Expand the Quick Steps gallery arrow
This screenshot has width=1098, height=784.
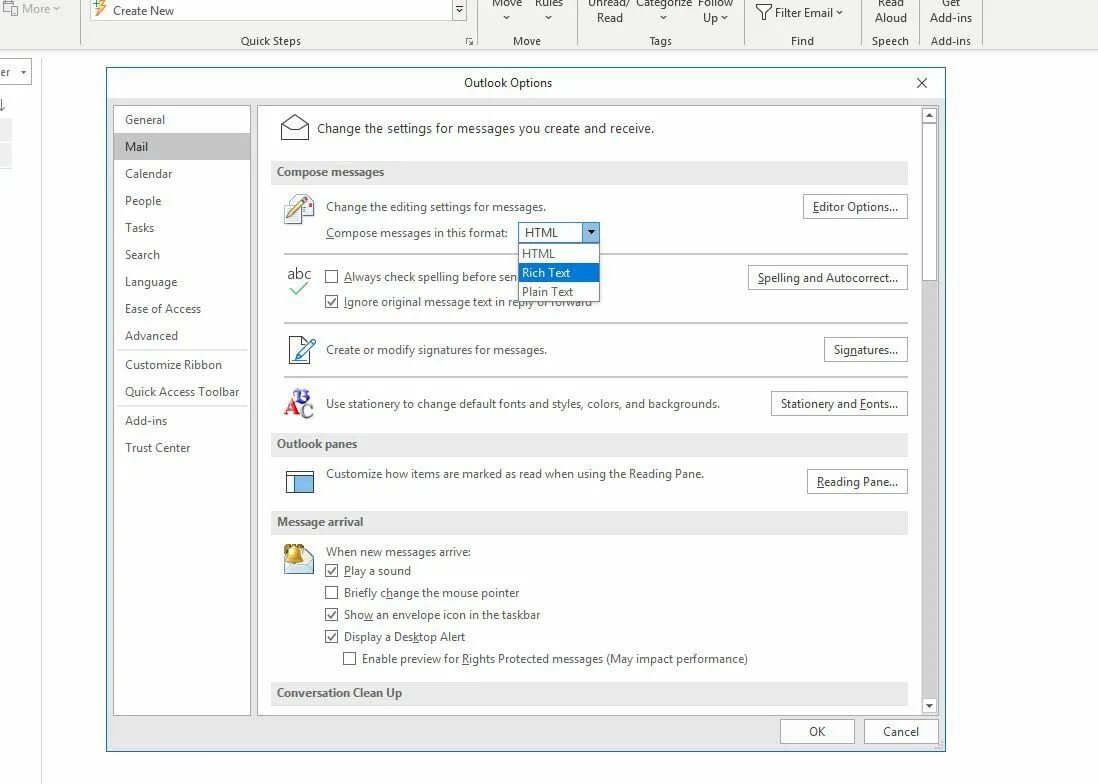click(x=459, y=10)
